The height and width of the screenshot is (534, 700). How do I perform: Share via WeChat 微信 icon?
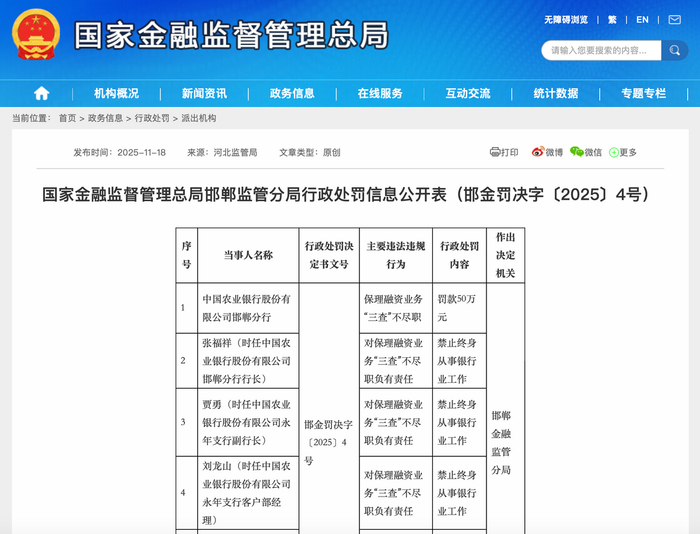coord(577,152)
